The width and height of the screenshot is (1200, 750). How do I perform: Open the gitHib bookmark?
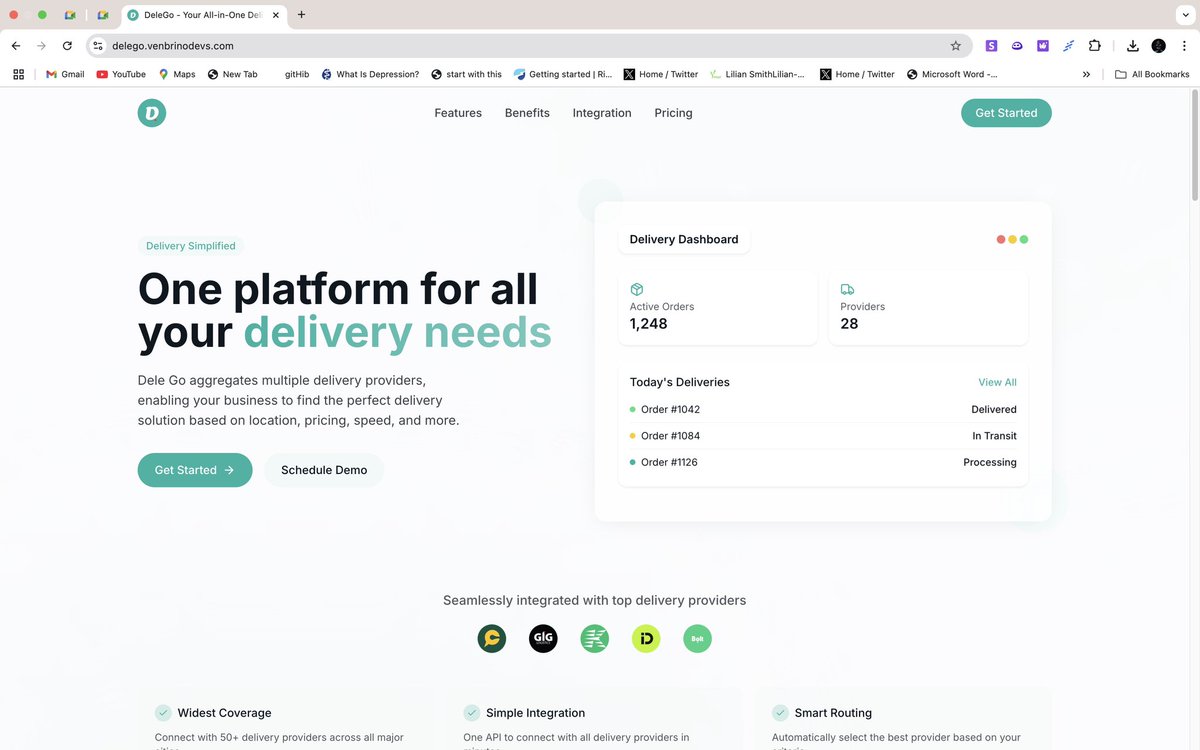[x=297, y=74]
